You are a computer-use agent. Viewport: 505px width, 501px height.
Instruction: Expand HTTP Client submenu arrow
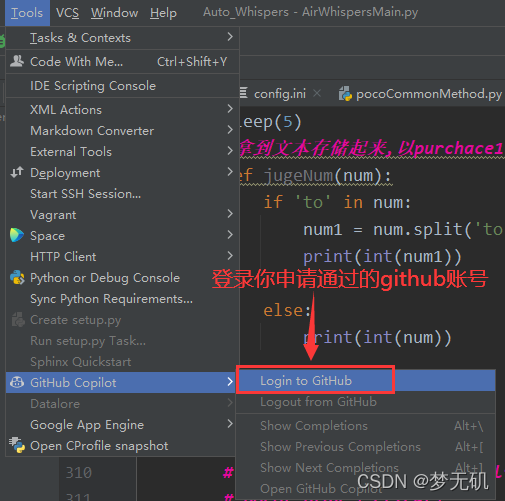[x=230, y=256]
